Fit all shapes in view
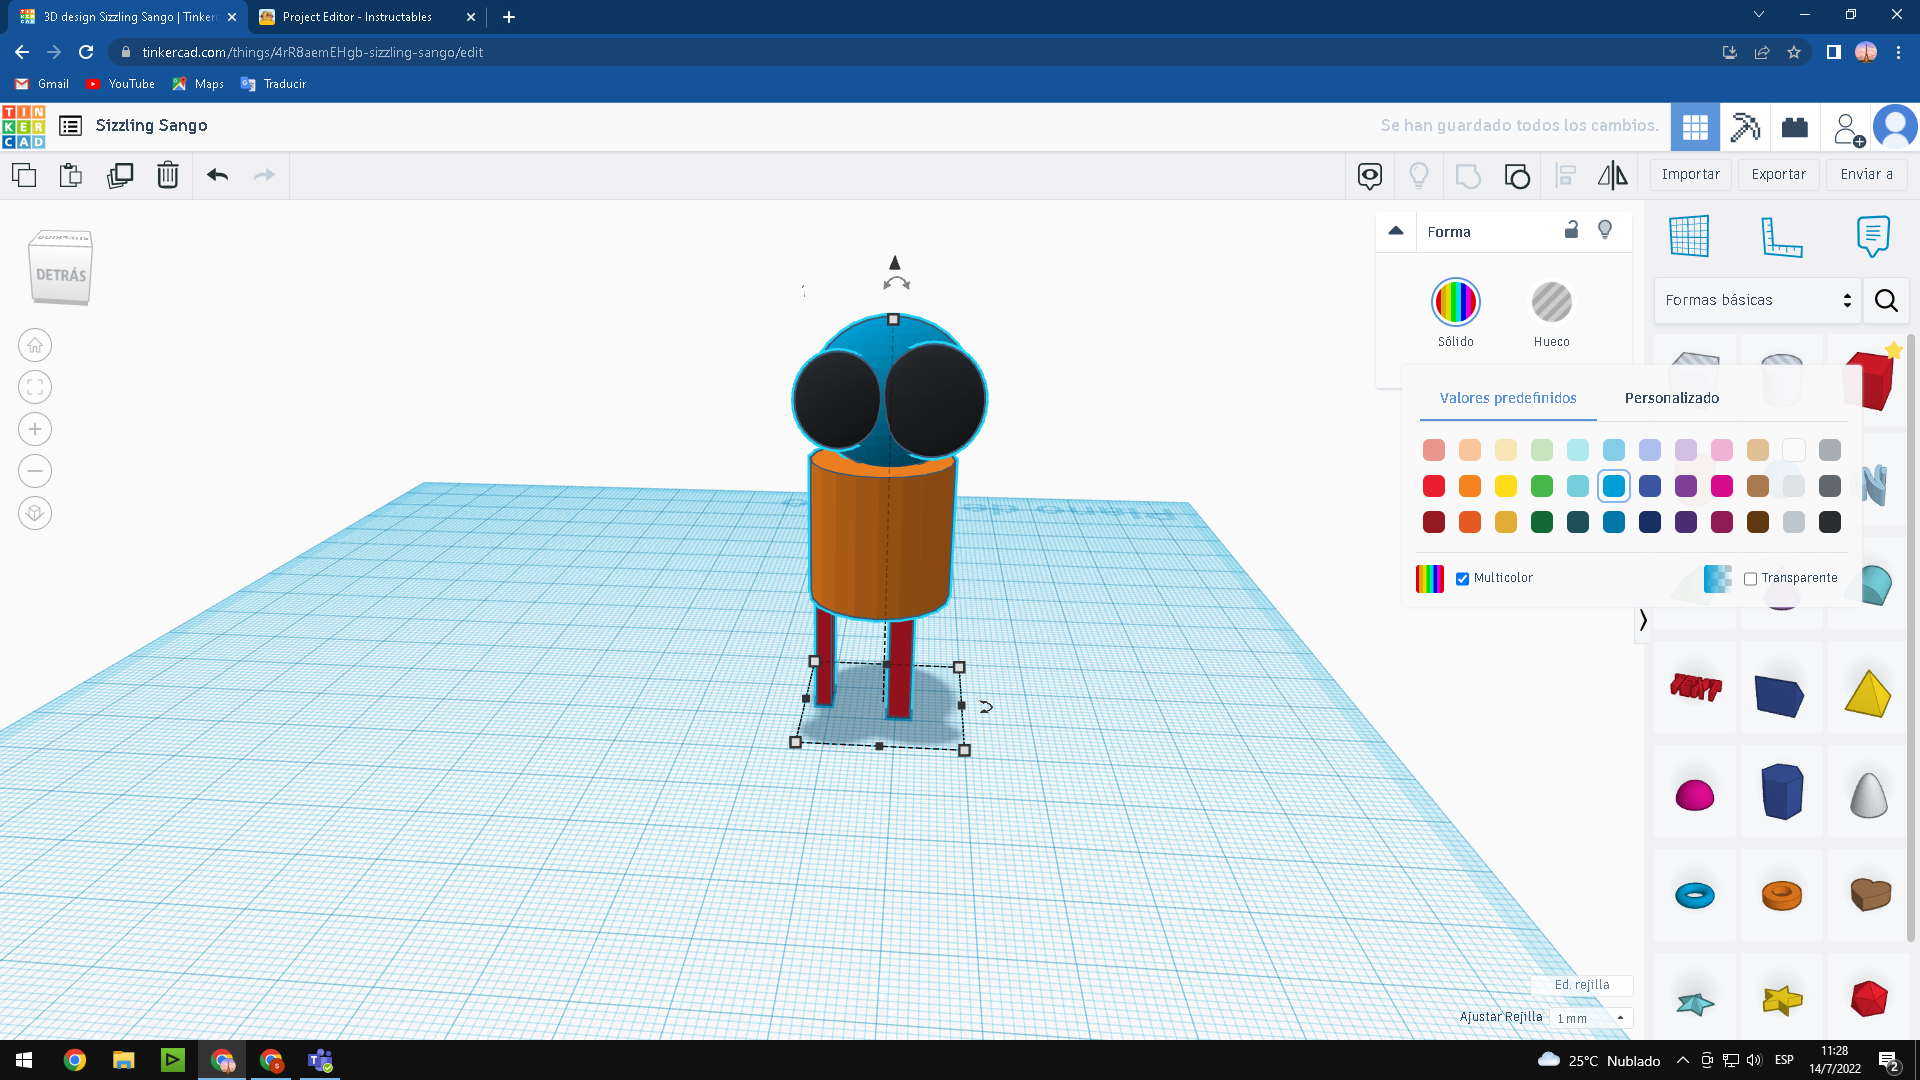This screenshot has height=1080, width=1920. [35, 387]
